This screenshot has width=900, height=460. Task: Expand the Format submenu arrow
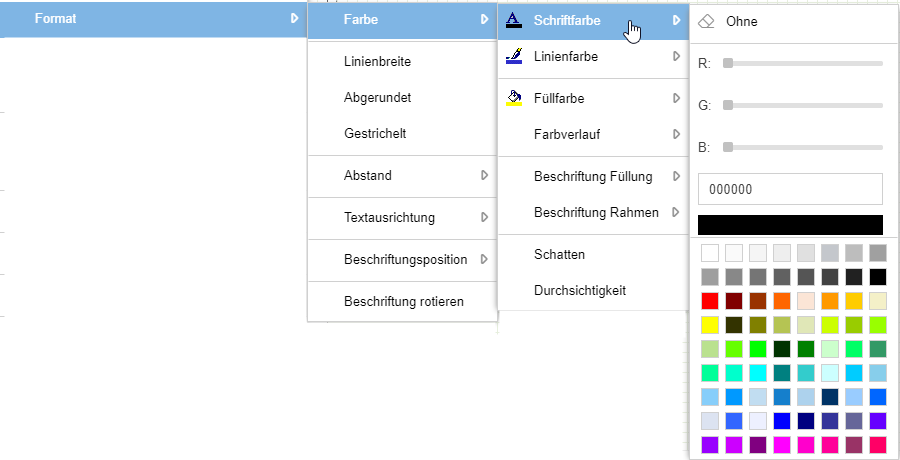294,19
